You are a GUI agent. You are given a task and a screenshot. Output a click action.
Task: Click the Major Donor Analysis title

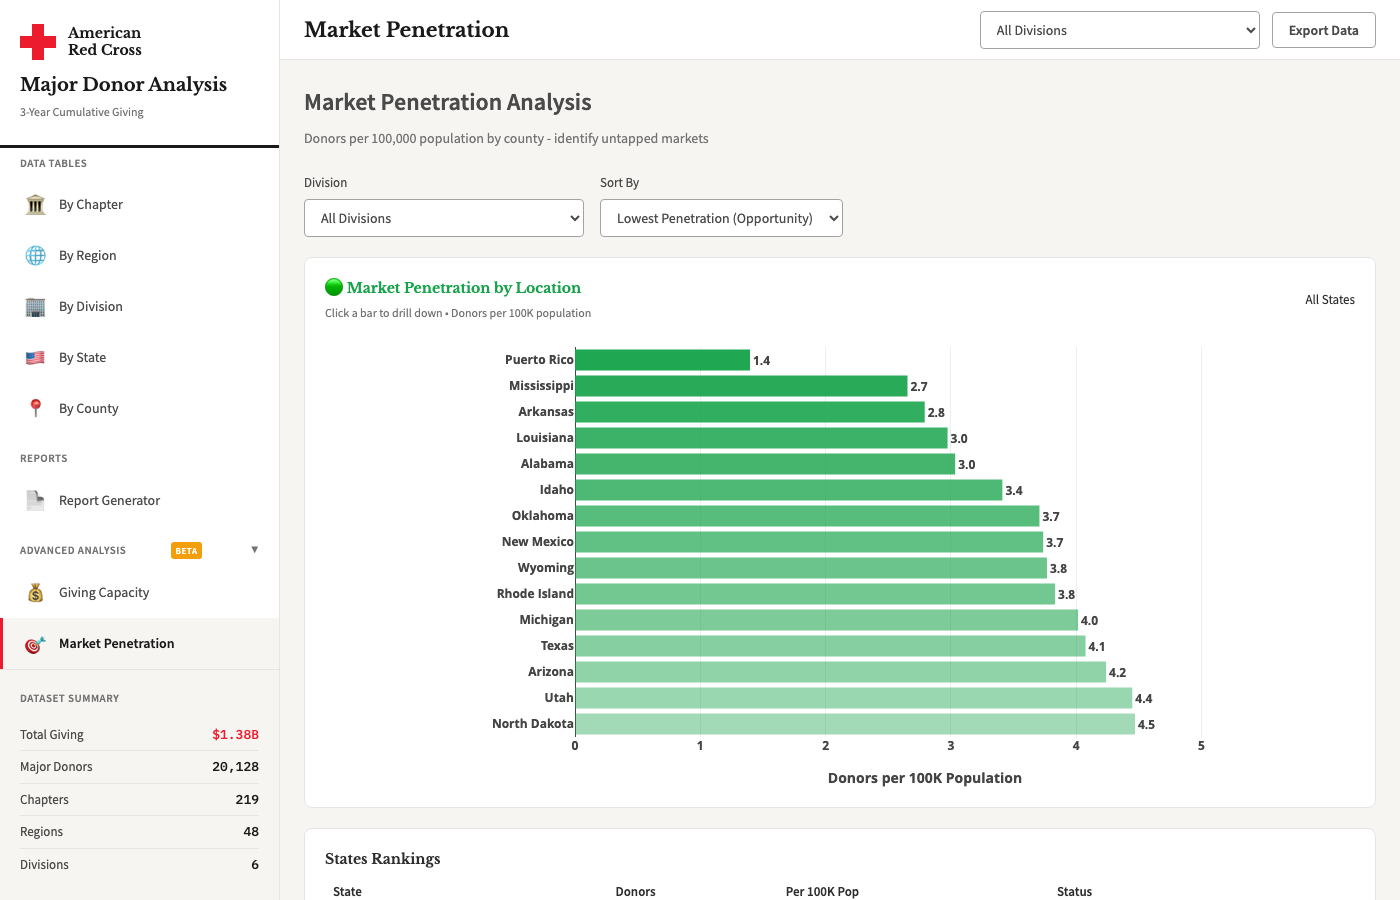coord(124,85)
